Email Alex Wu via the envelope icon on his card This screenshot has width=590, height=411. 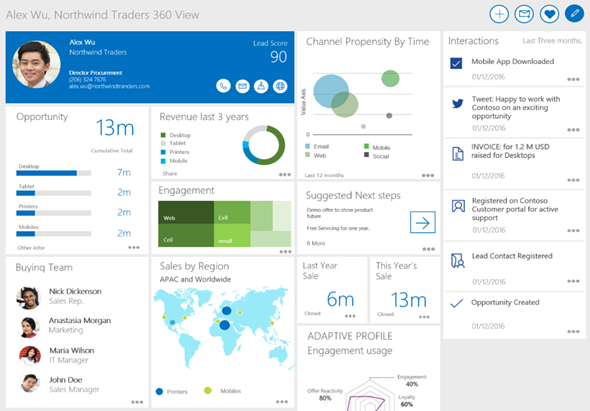pyautogui.click(x=242, y=86)
